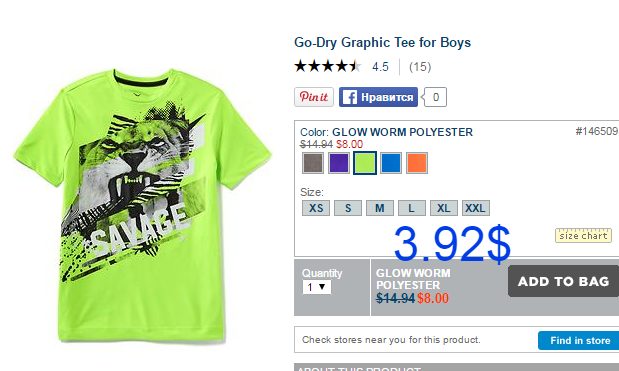The width and height of the screenshot is (619, 371).
Task: Choose size XXL
Action: 476,208
